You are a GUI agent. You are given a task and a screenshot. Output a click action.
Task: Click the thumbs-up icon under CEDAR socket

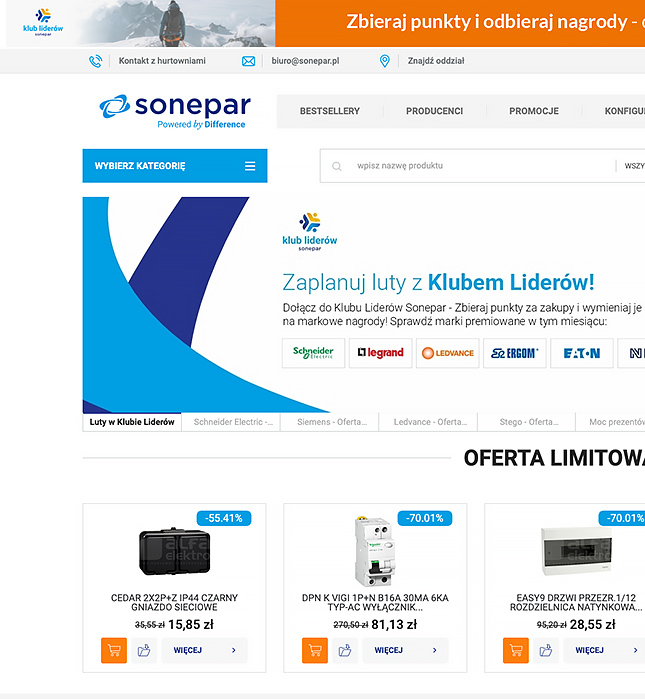coord(144,650)
